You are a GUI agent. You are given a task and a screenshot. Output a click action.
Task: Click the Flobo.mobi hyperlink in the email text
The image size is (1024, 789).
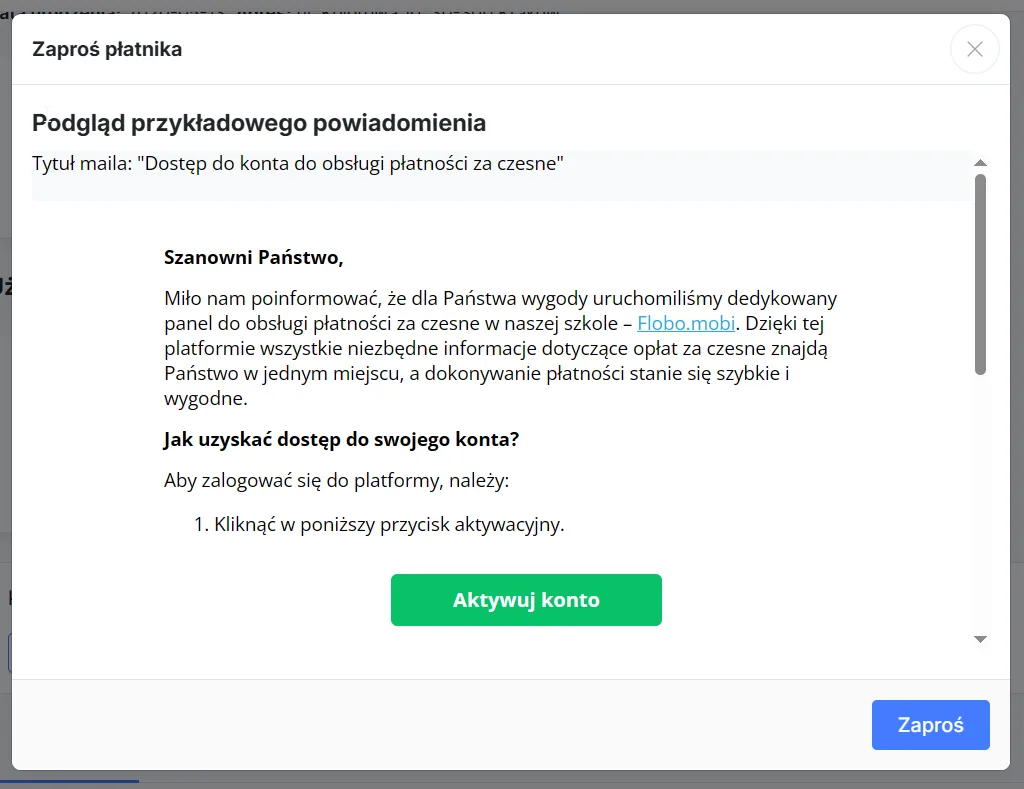click(x=686, y=322)
